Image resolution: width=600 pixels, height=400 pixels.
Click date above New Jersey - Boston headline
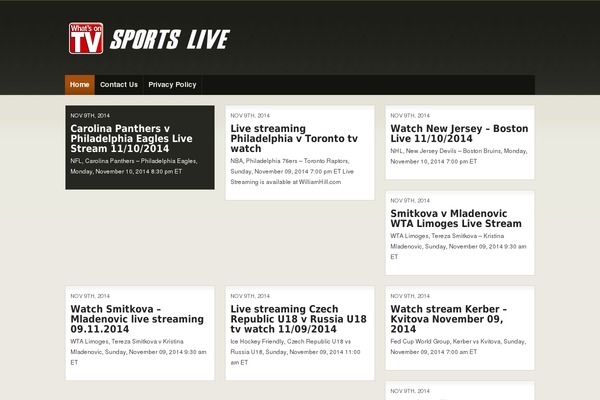410,116
